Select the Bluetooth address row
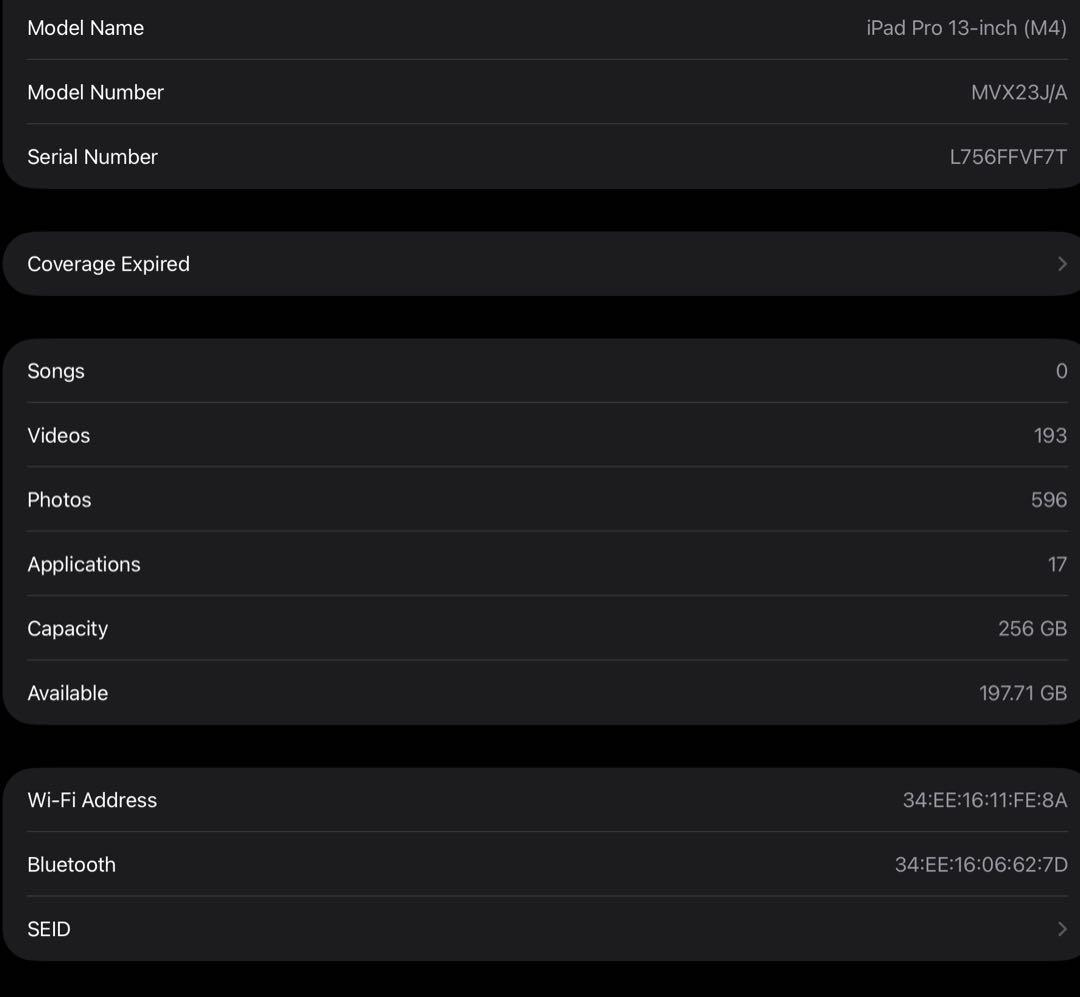Image resolution: width=1080 pixels, height=997 pixels. 540,864
